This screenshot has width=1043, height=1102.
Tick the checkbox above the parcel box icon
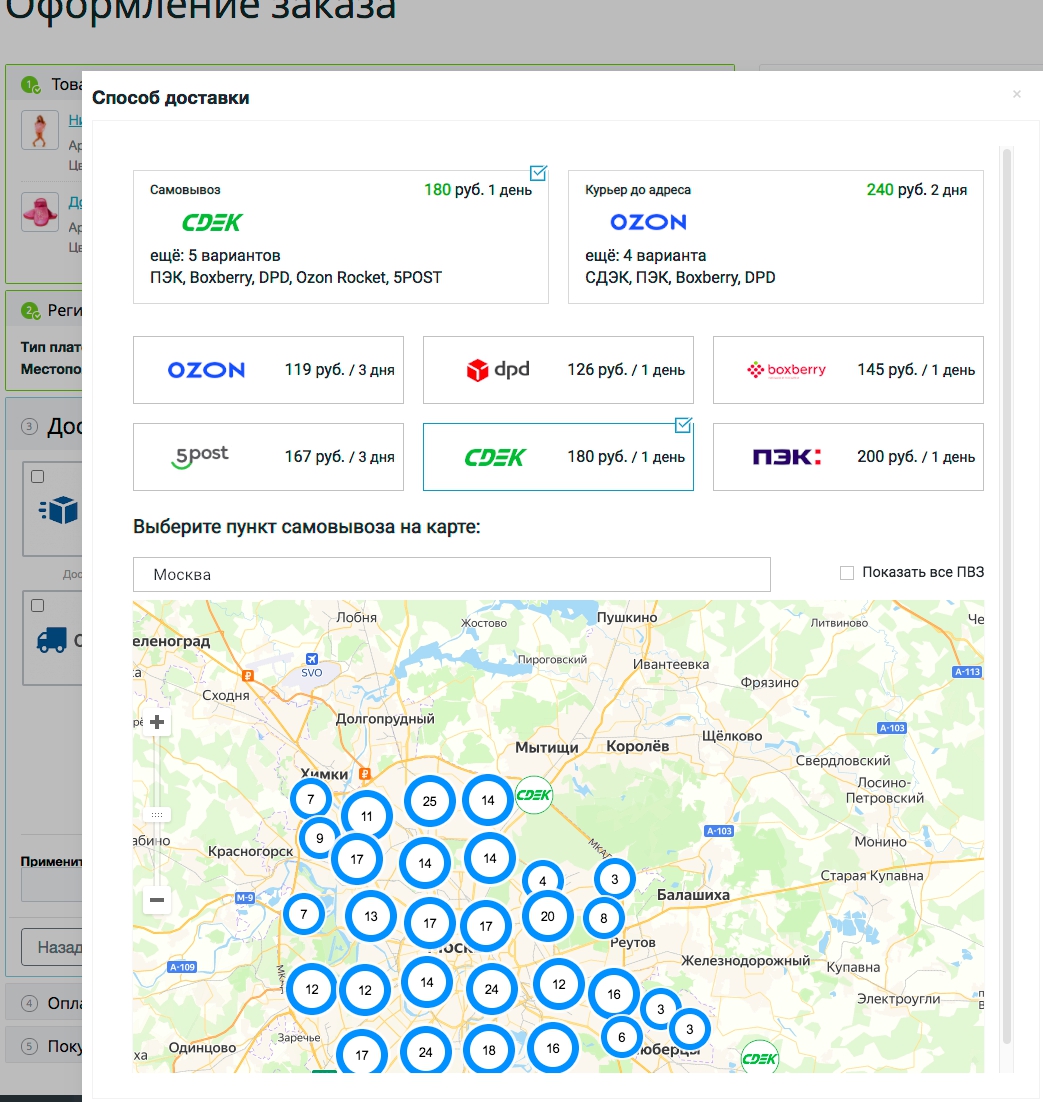click(x=38, y=477)
